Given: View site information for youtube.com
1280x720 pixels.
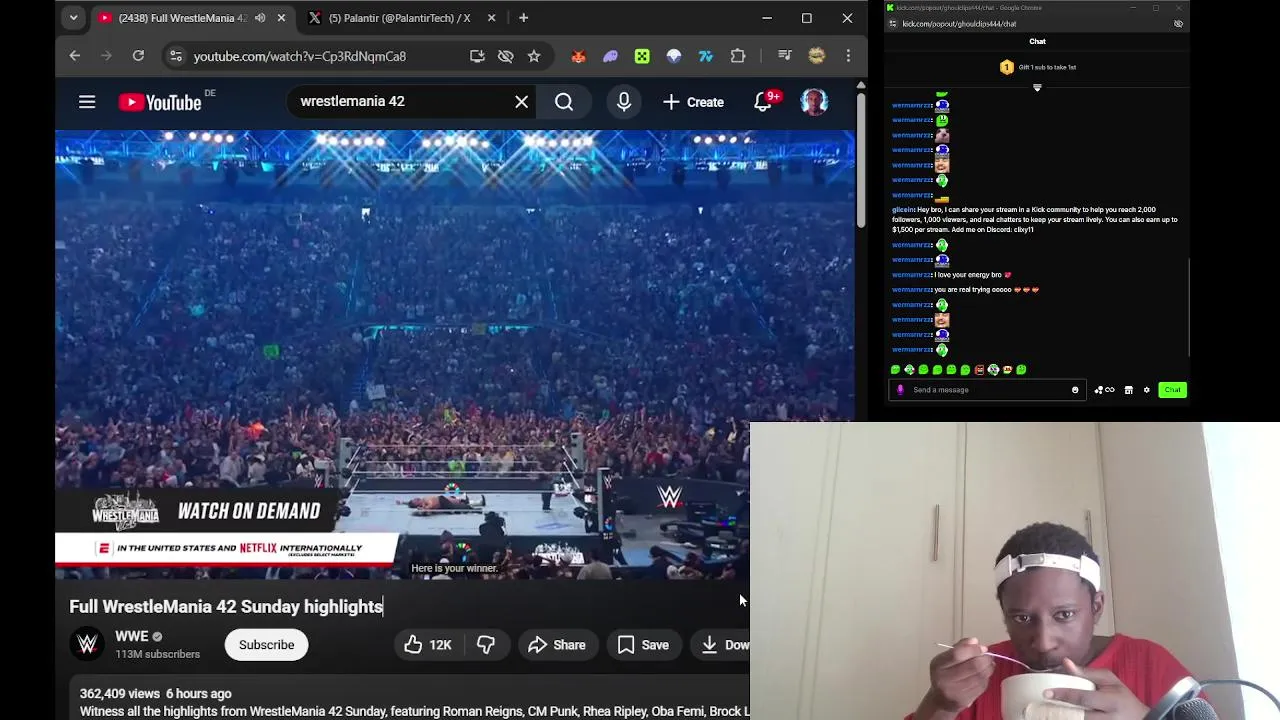Looking at the screenshot, I should pyautogui.click(x=176, y=56).
